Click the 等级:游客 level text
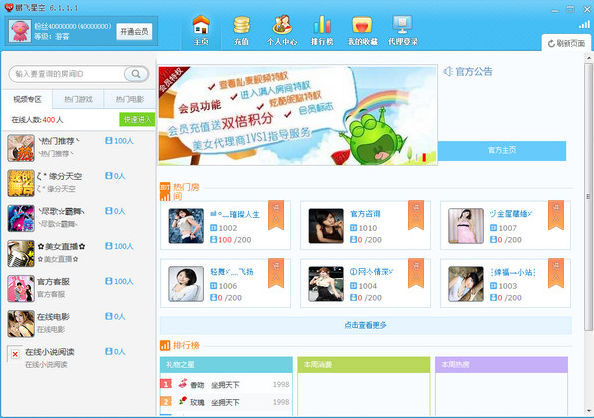 pos(52,37)
